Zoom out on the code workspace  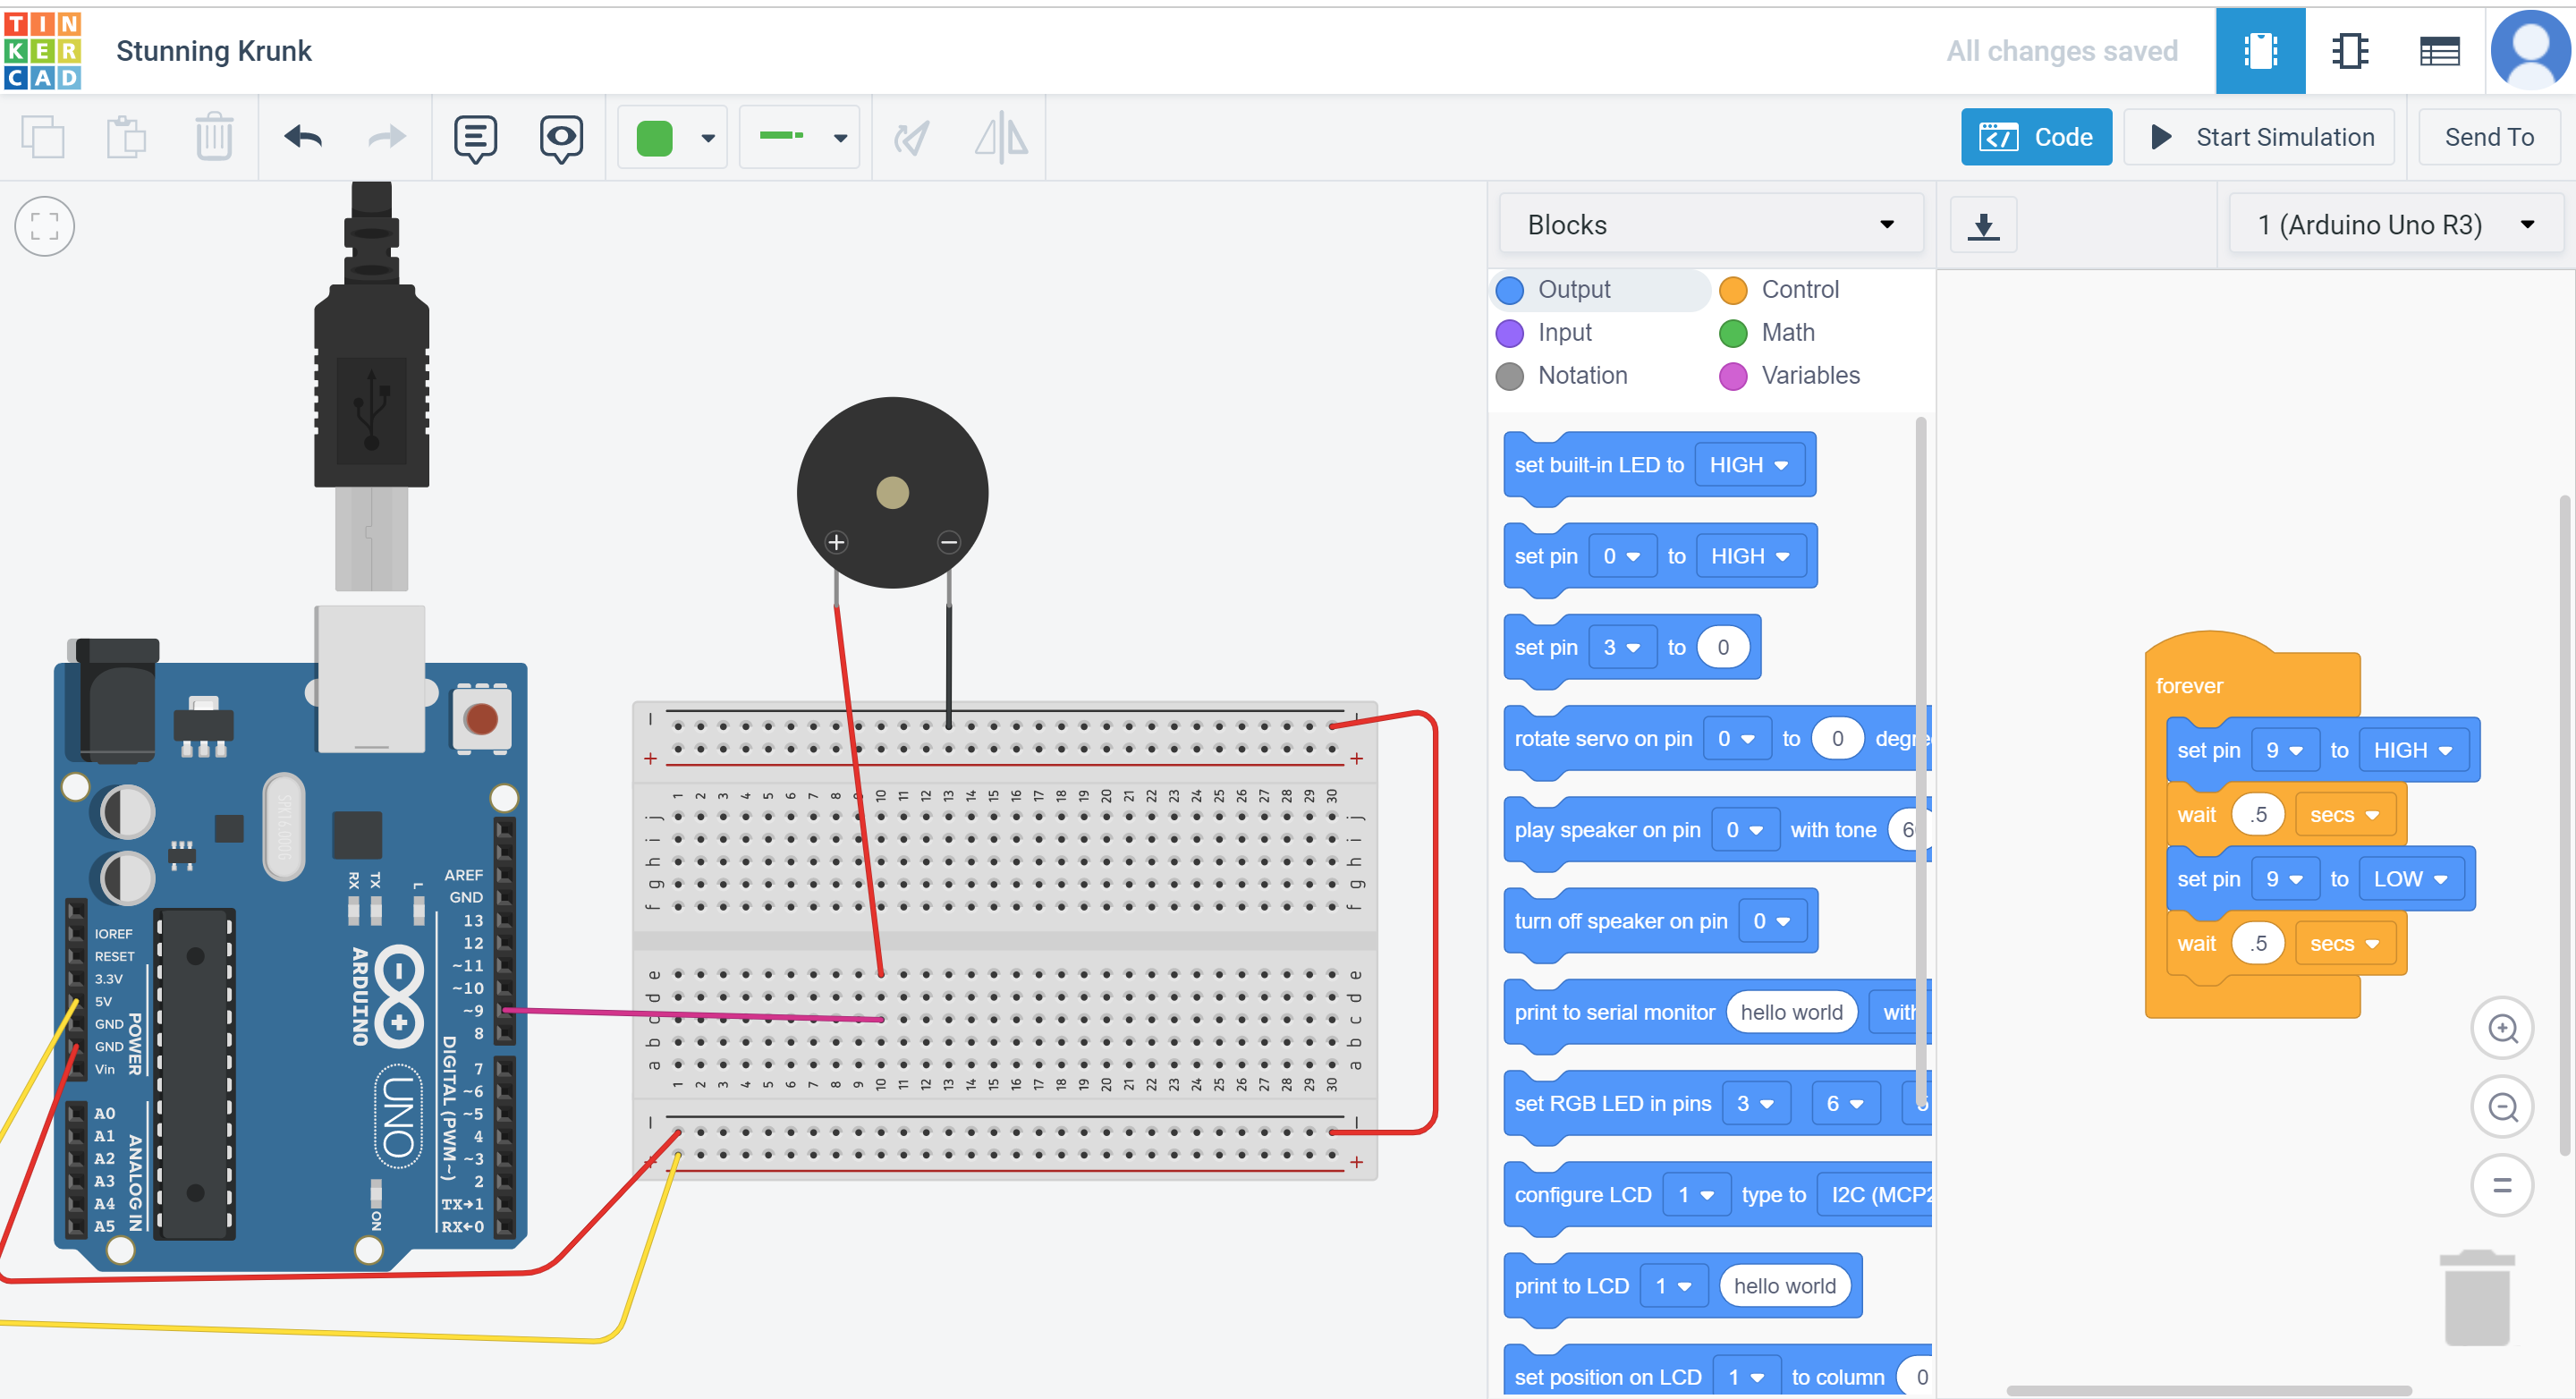pos(2502,1107)
